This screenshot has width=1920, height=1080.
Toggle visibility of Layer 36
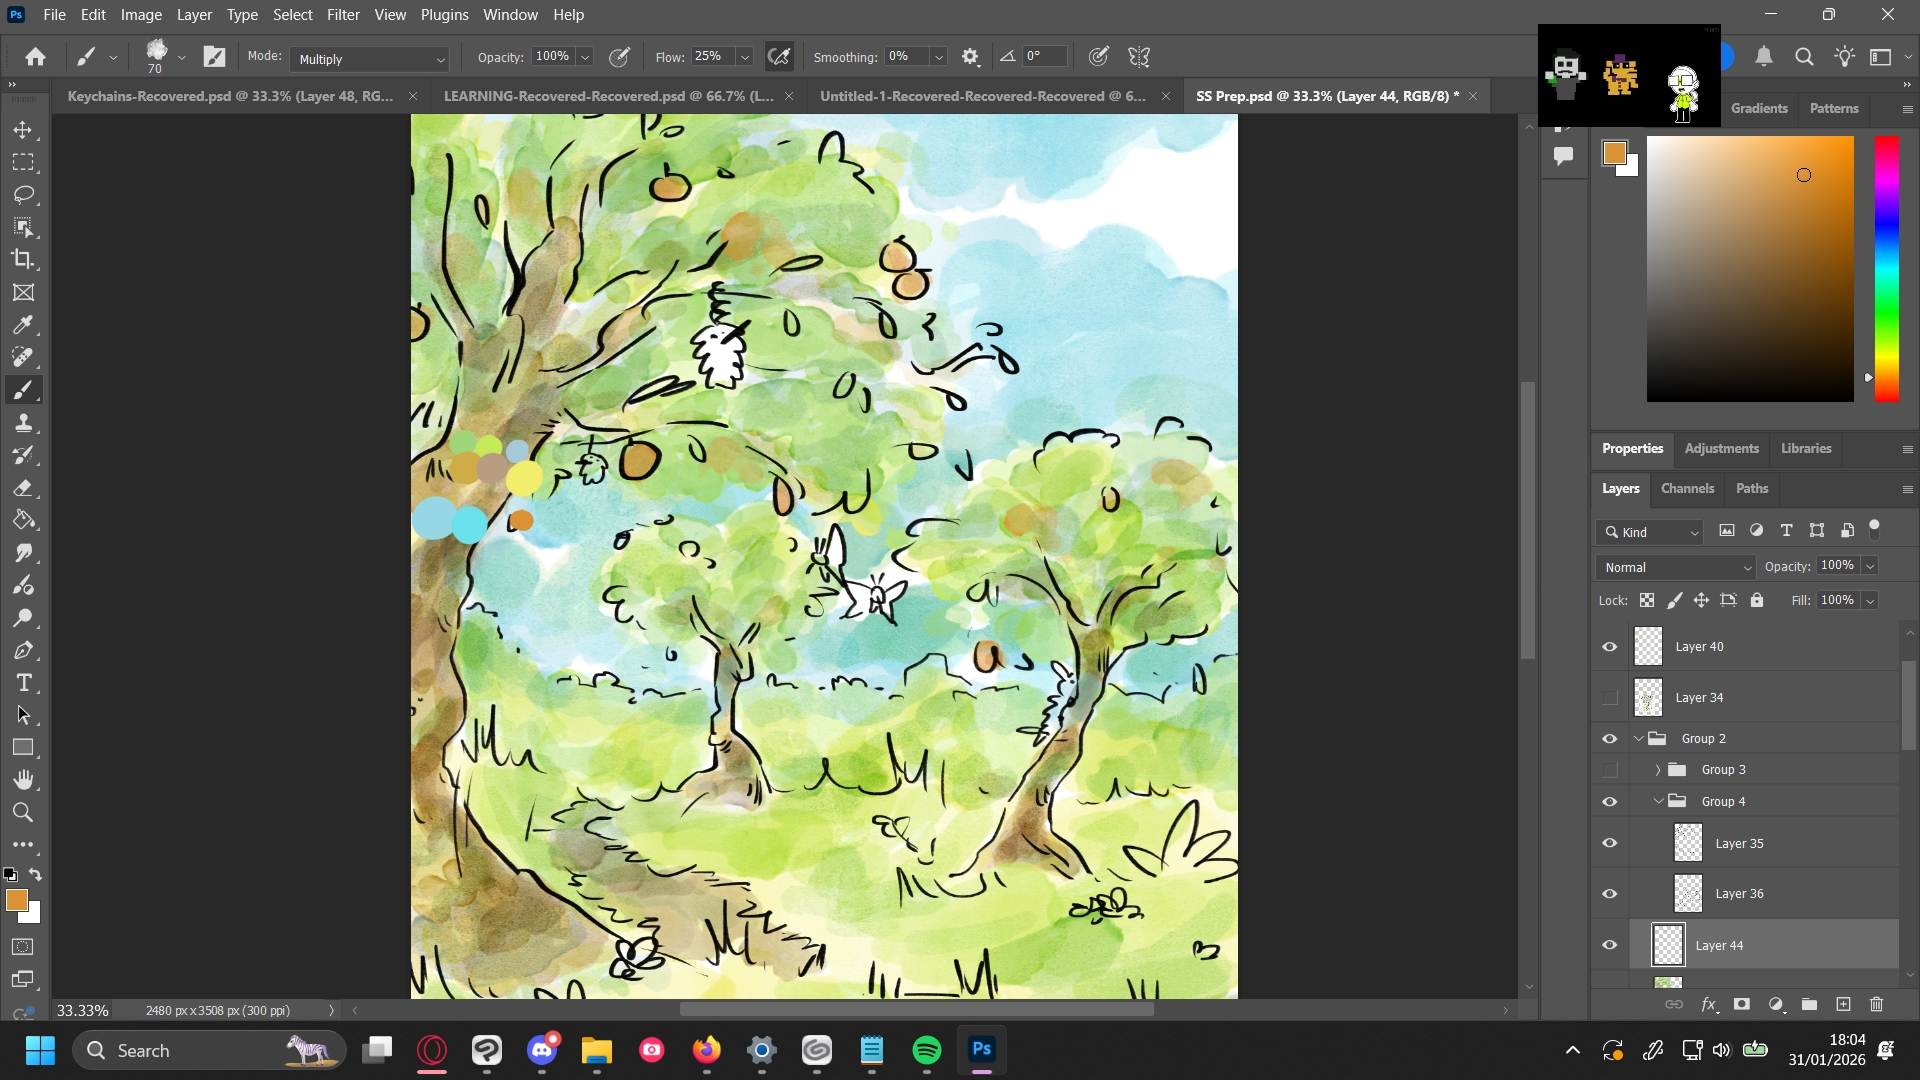1609,894
